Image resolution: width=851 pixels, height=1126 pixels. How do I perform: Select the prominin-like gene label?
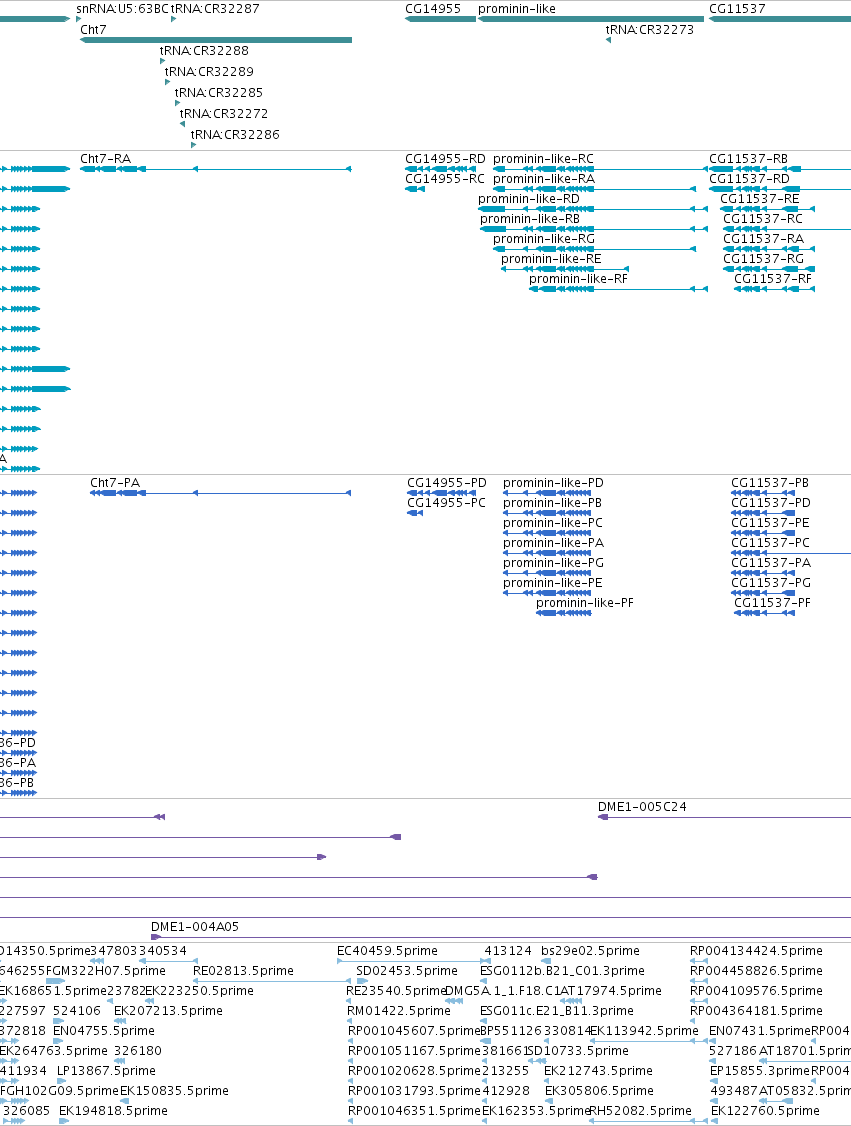pos(517,9)
